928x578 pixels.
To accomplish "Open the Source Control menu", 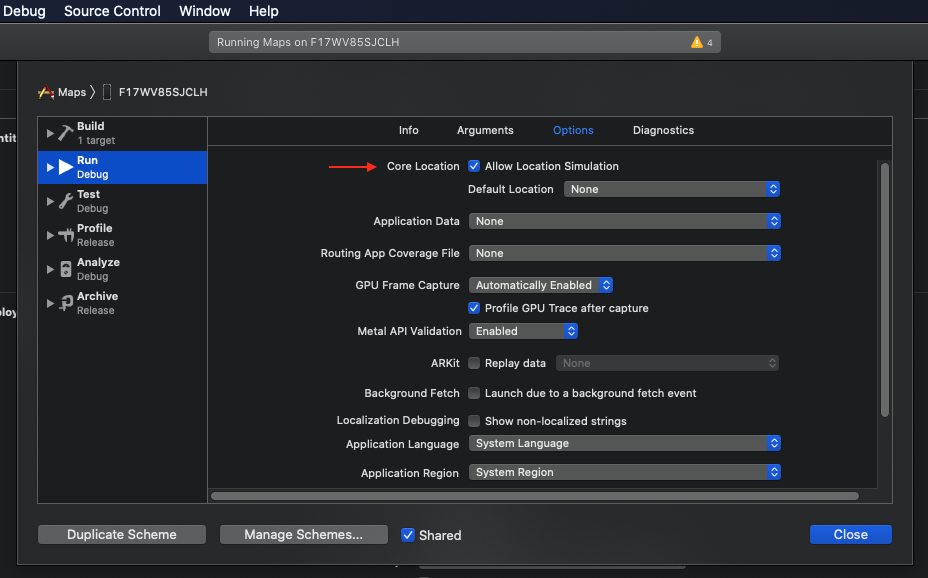I will pyautogui.click(x=112, y=11).
